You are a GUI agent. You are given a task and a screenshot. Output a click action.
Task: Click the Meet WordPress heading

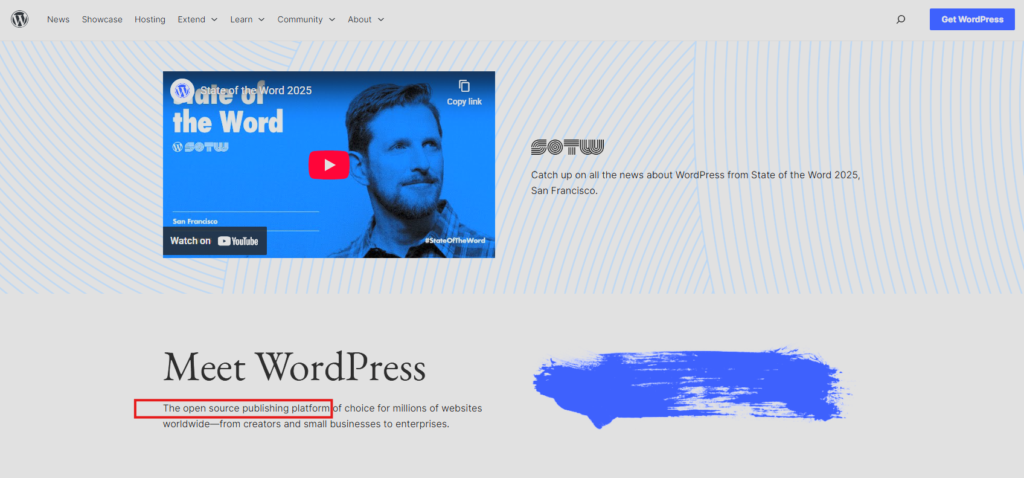point(295,367)
